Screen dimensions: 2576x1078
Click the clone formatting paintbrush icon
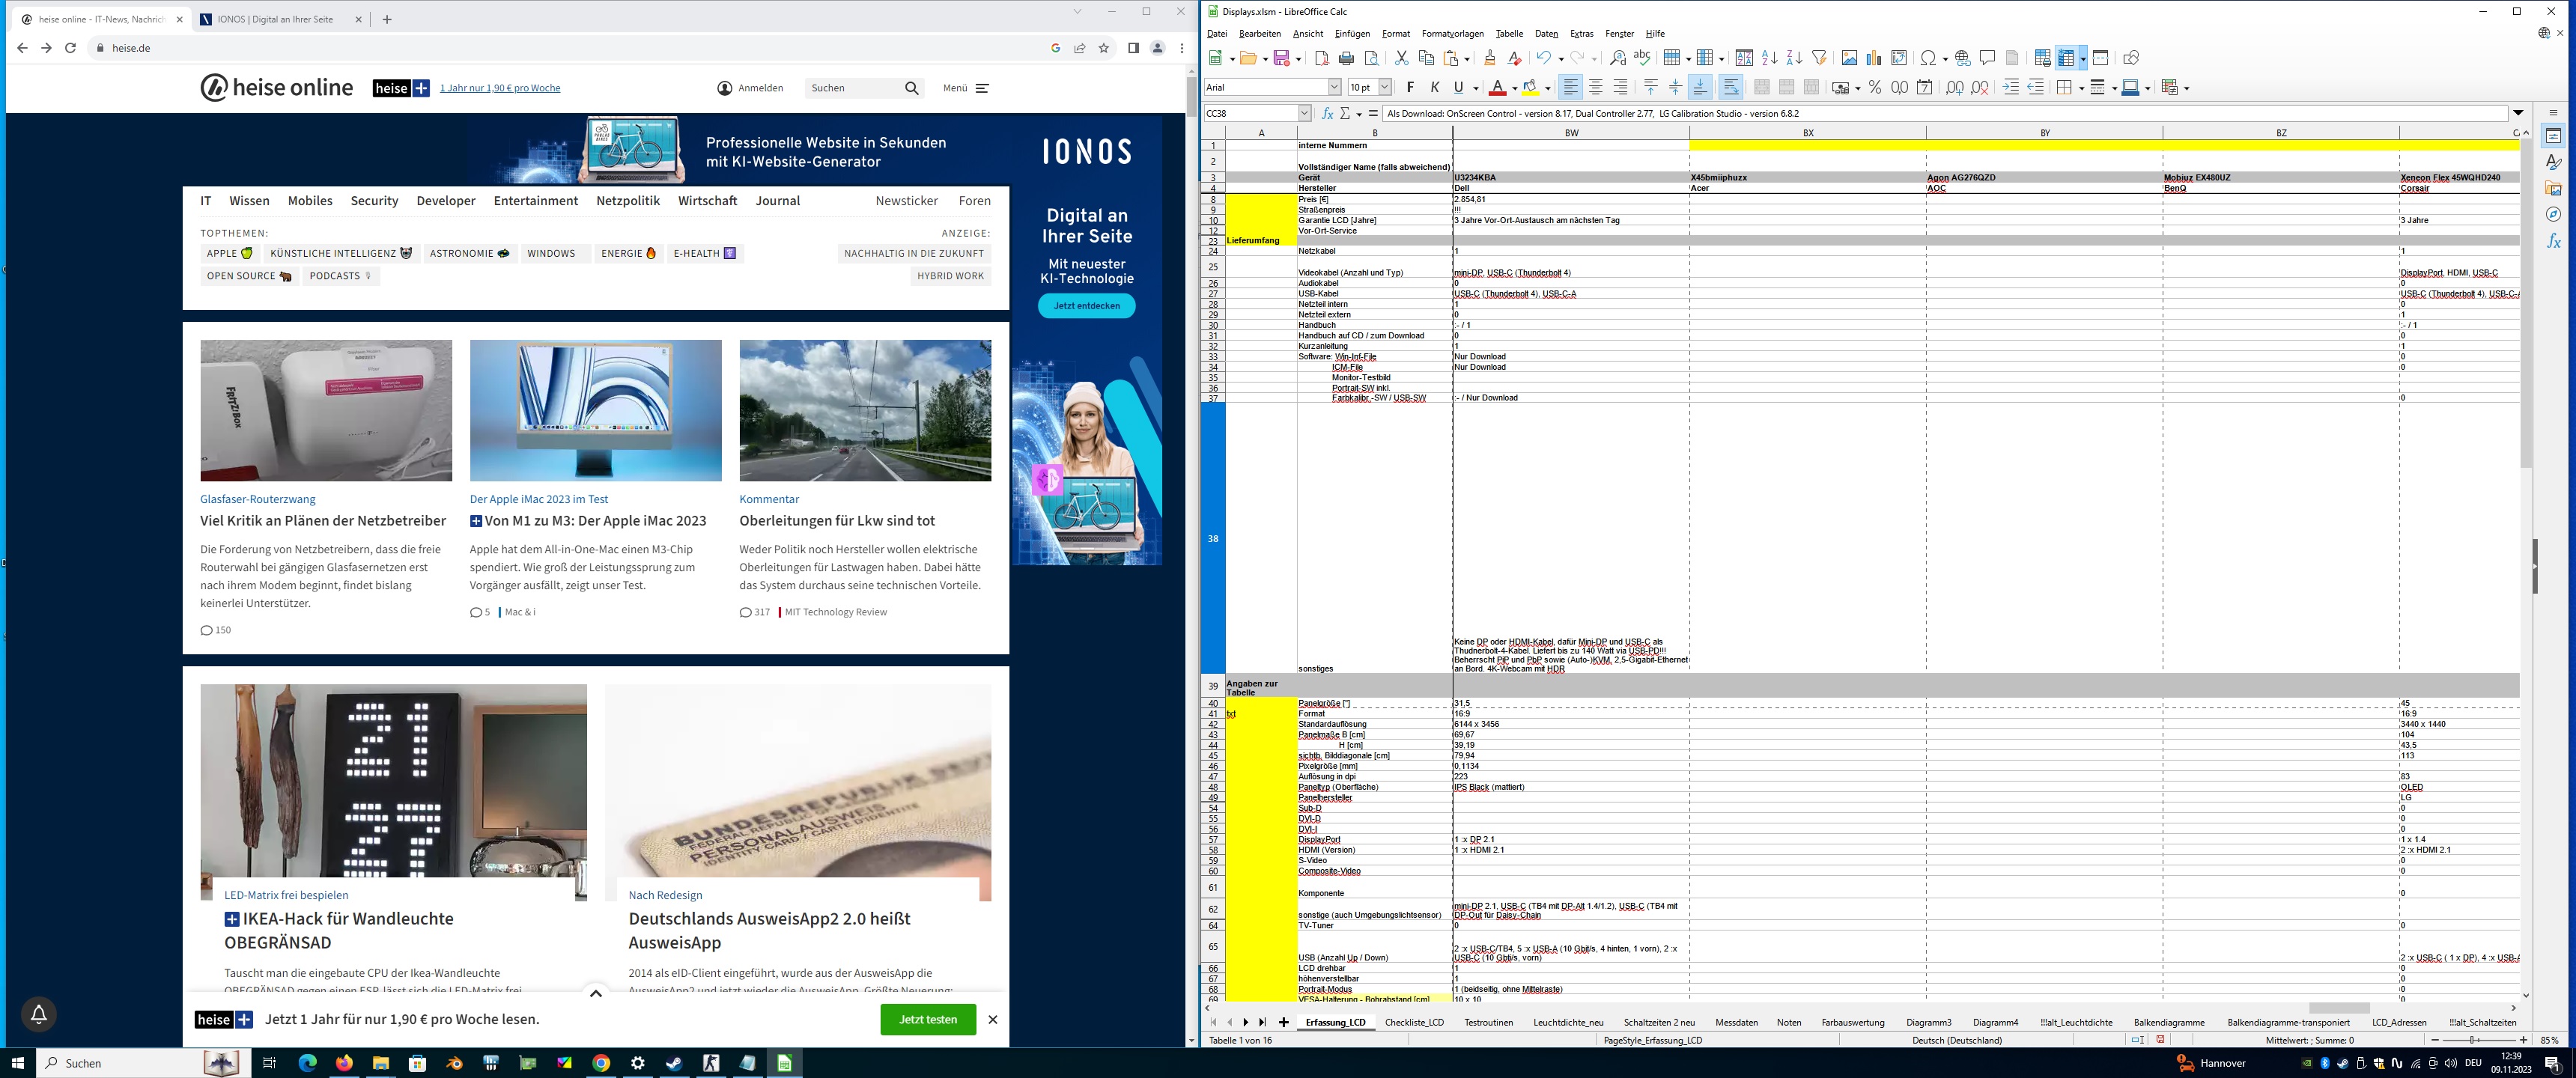(x=1490, y=58)
